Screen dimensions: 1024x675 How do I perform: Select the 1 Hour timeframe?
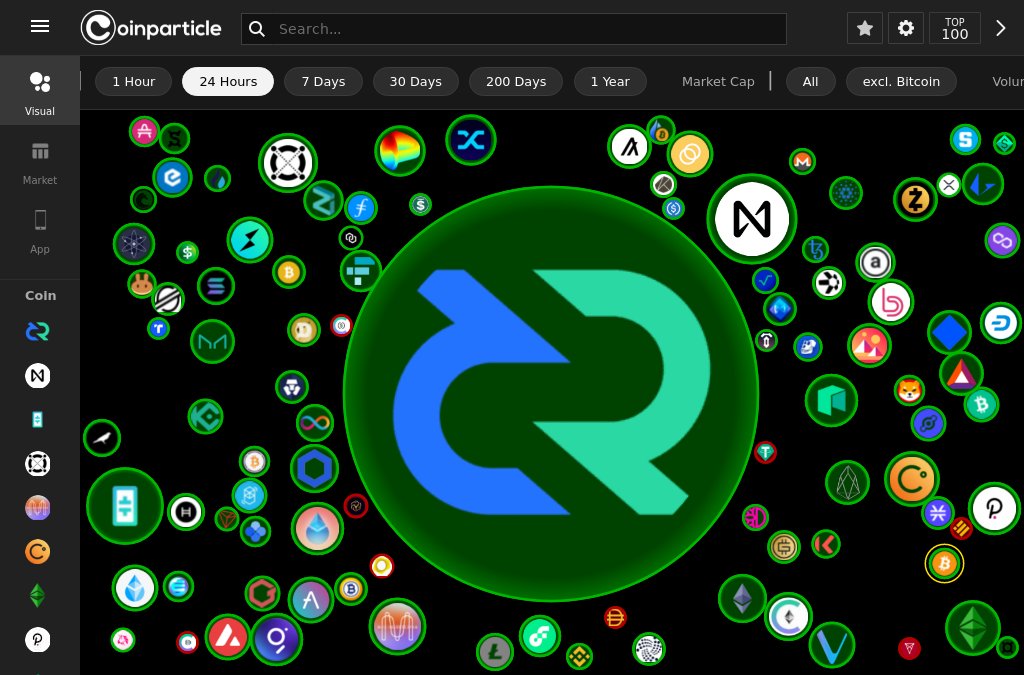(x=133, y=82)
